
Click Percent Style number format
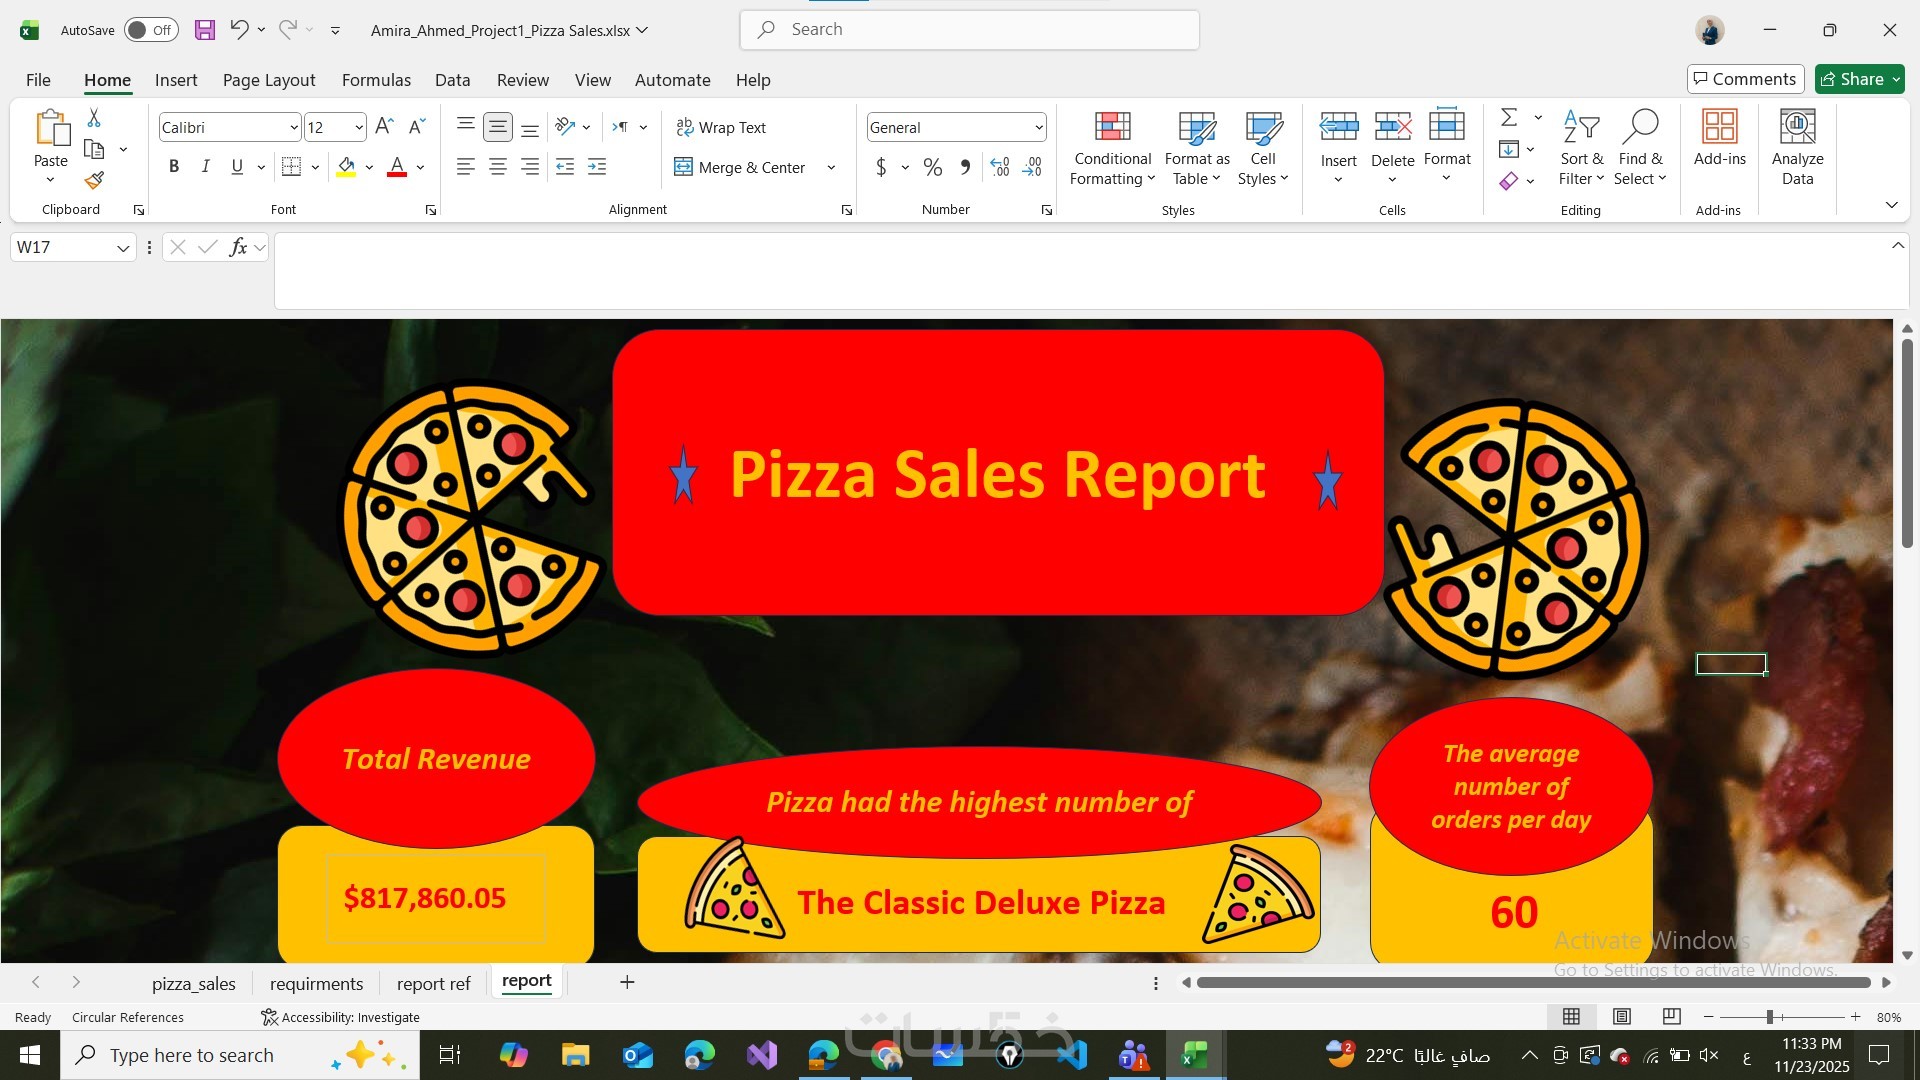[x=932, y=167]
